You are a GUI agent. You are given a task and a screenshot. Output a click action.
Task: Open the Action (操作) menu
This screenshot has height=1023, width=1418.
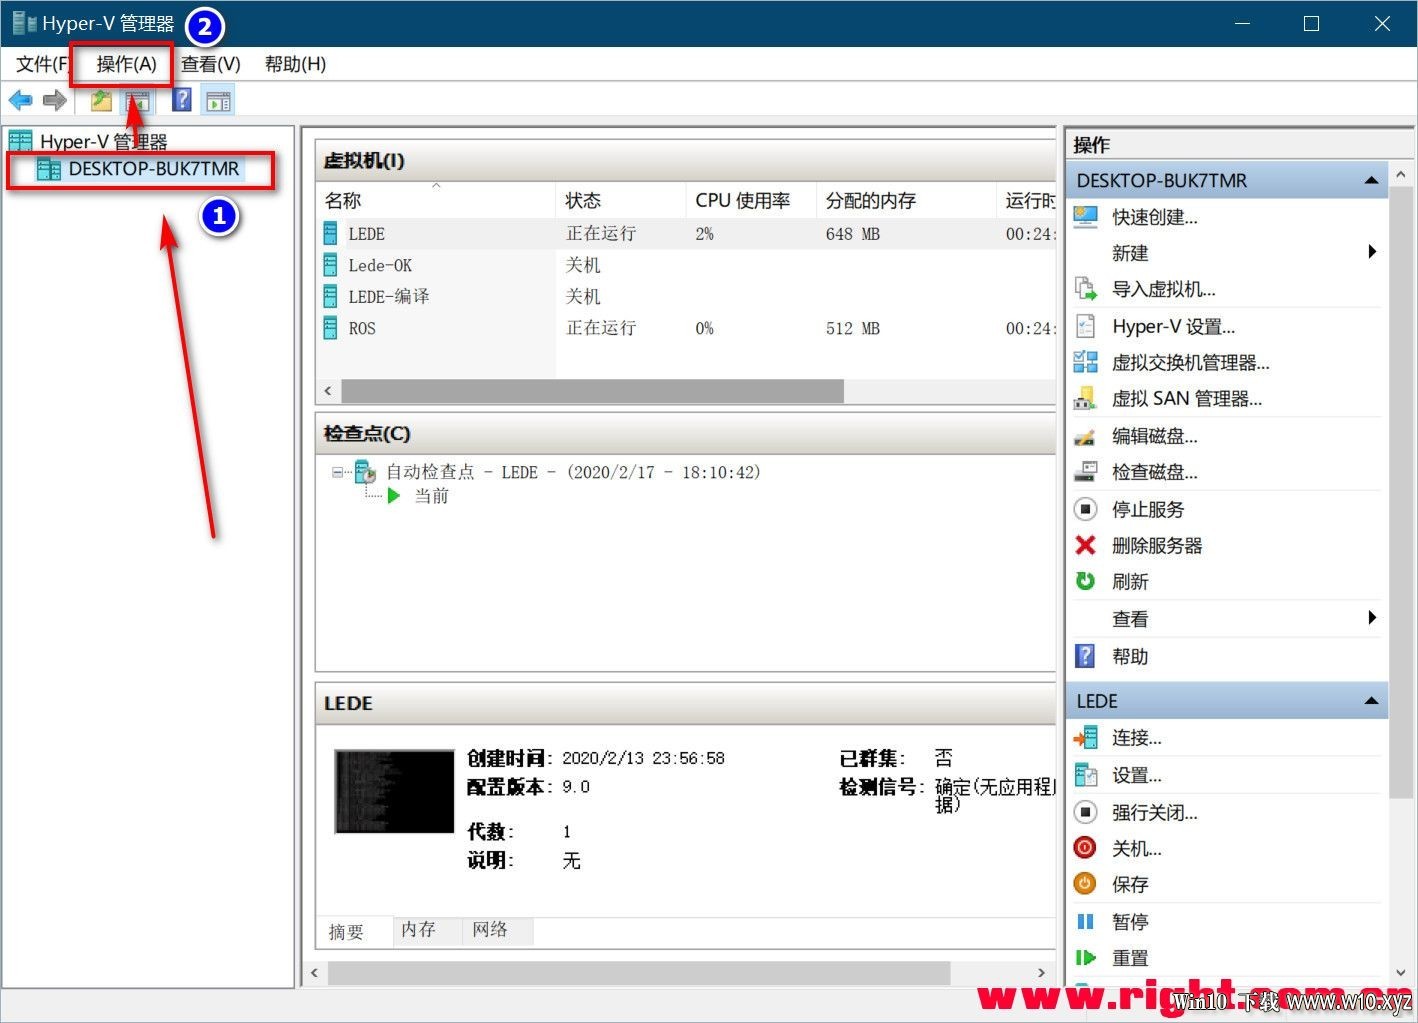point(126,64)
